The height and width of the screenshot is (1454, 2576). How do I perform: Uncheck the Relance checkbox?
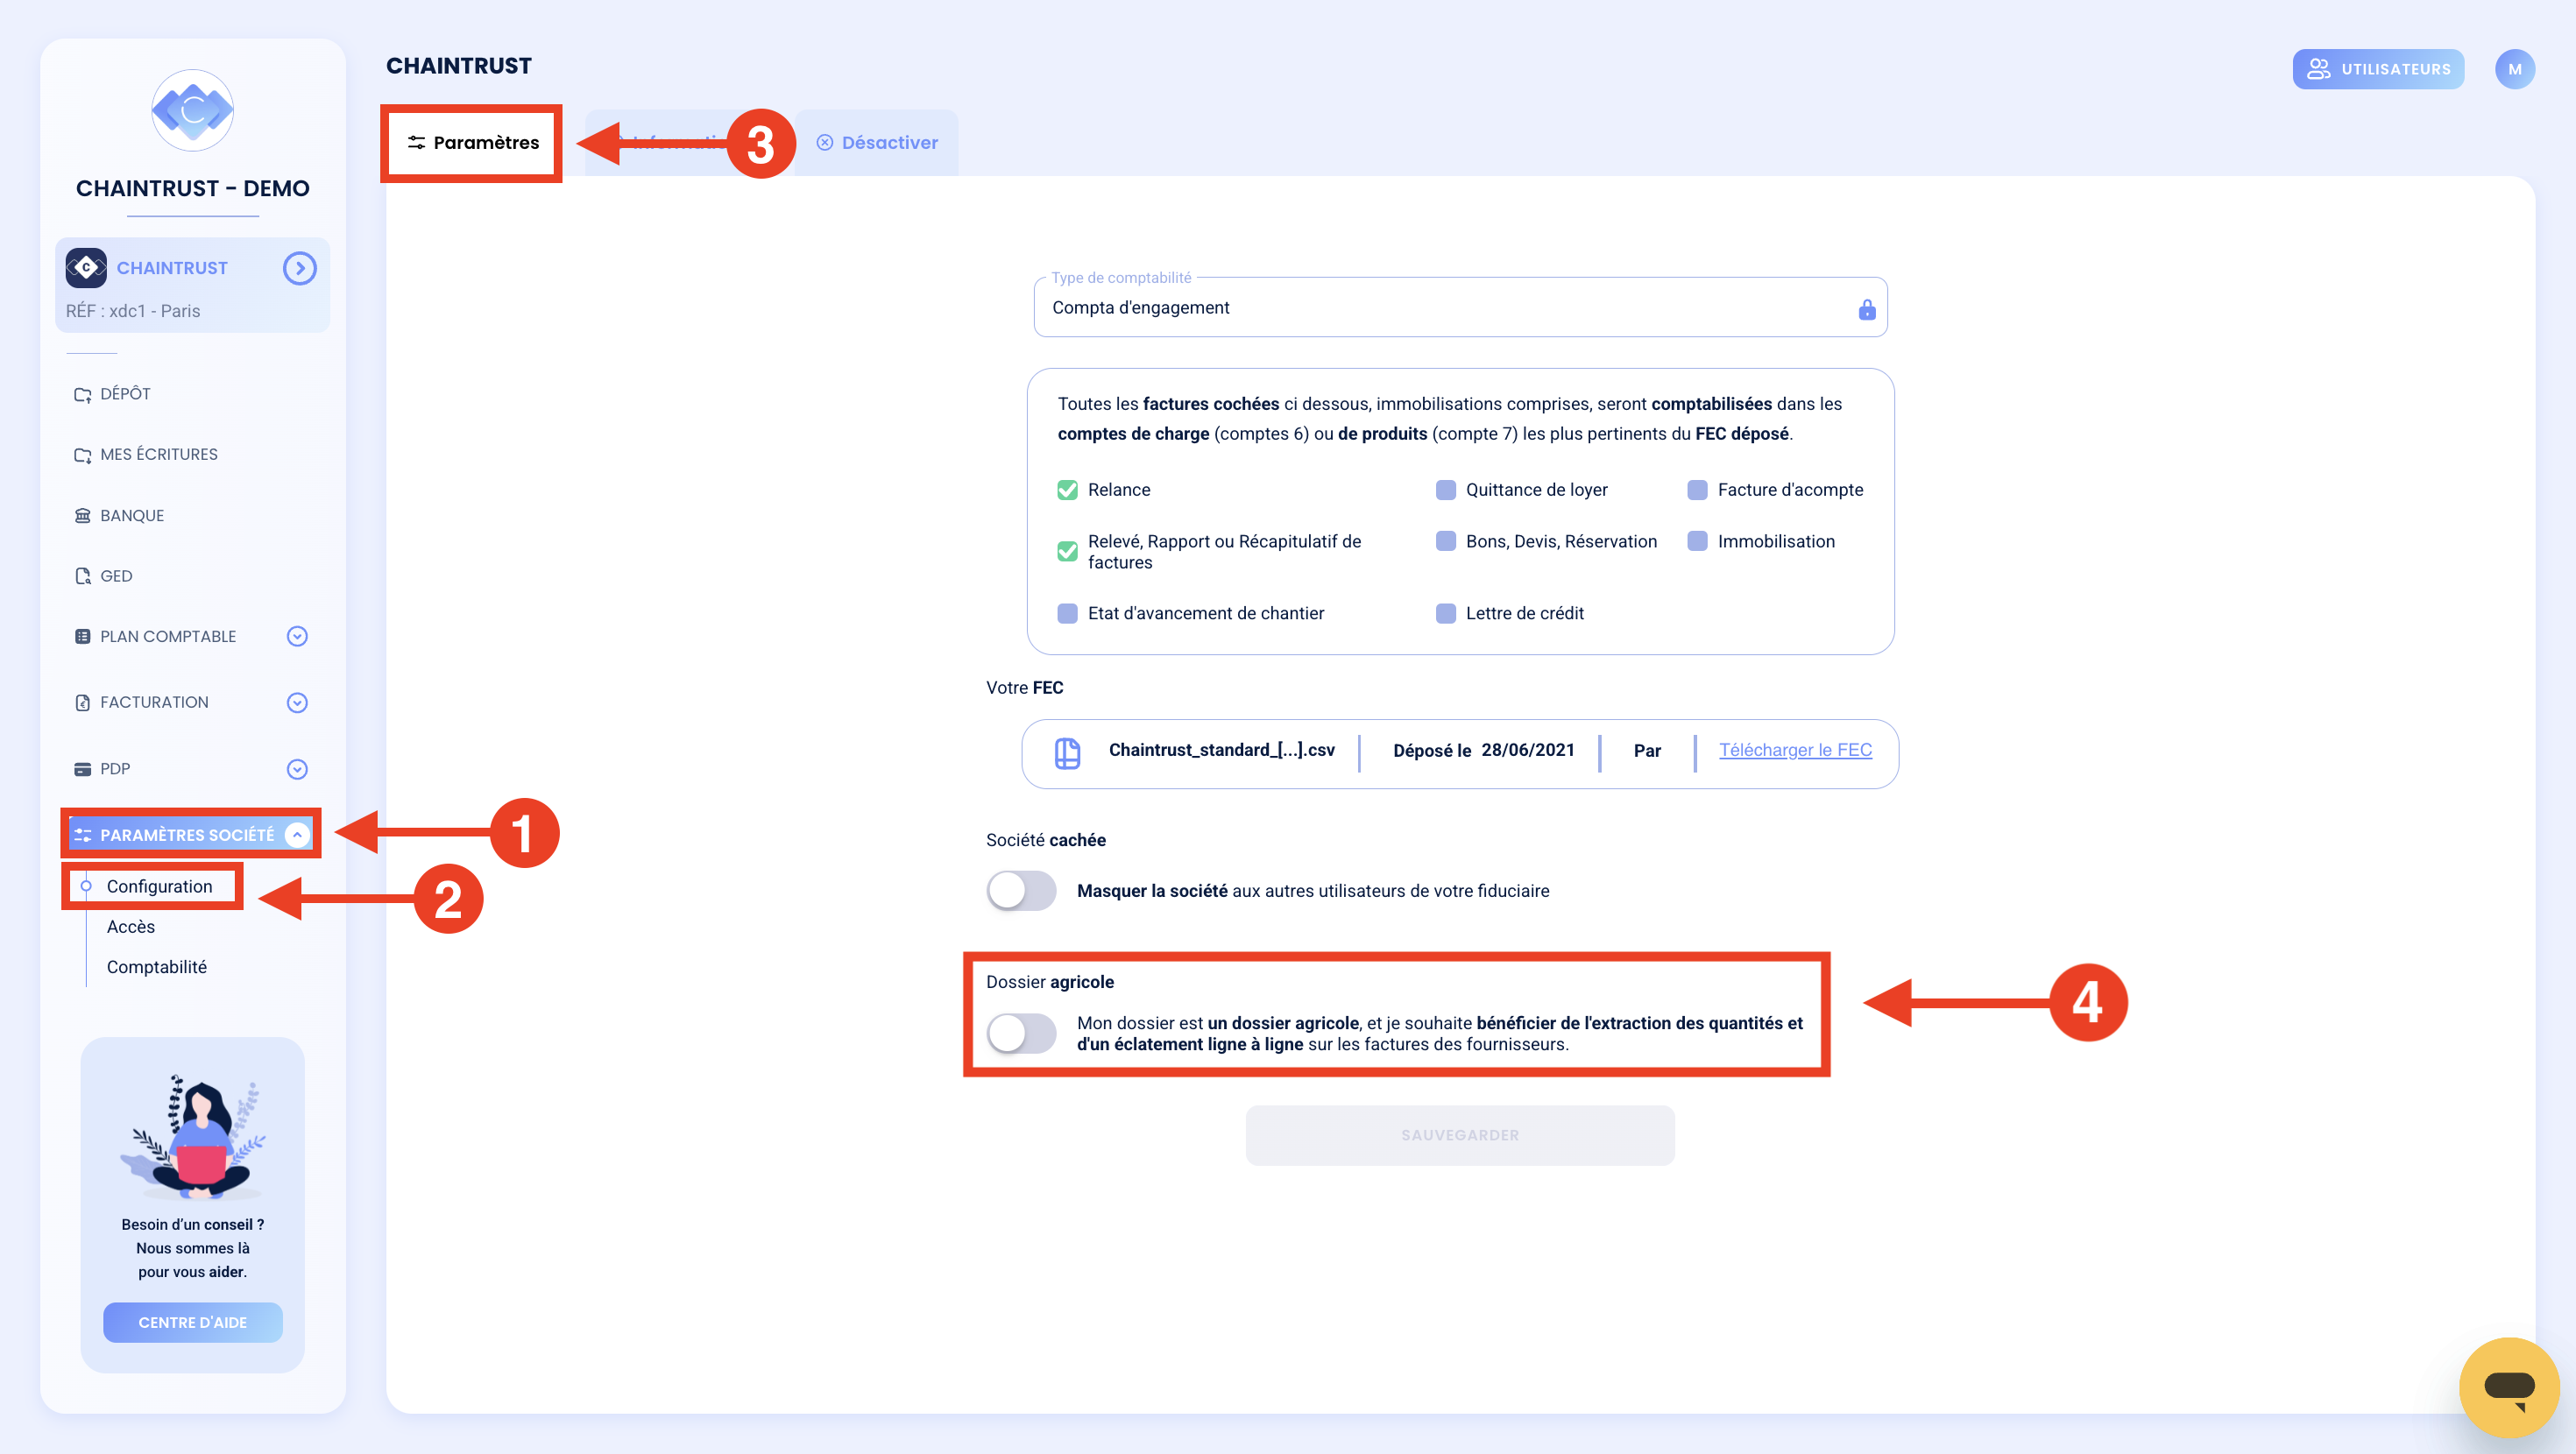1067,490
